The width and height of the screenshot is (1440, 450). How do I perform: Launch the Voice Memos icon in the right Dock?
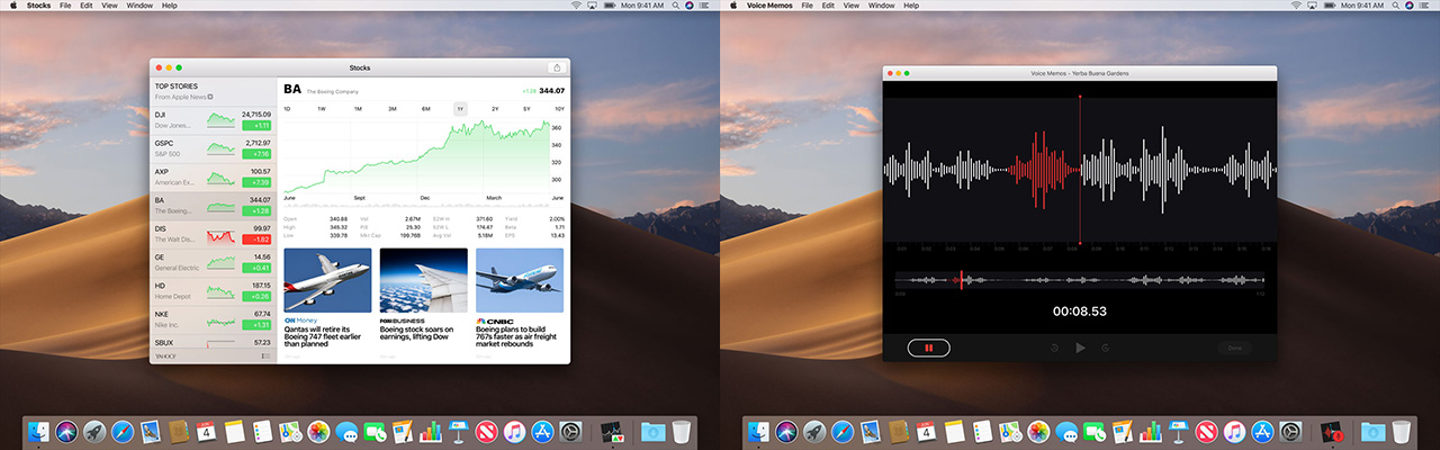1330,432
